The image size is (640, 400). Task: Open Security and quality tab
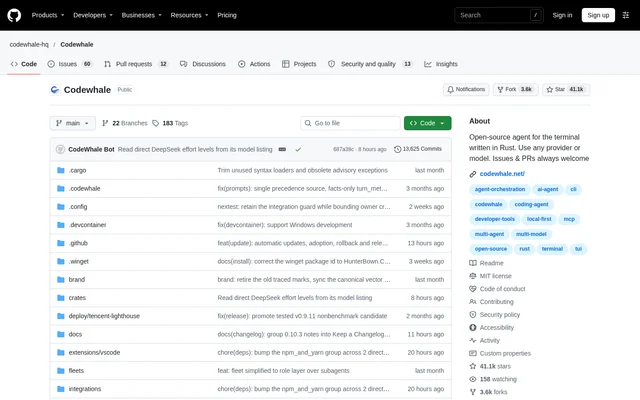[x=370, y=64]
